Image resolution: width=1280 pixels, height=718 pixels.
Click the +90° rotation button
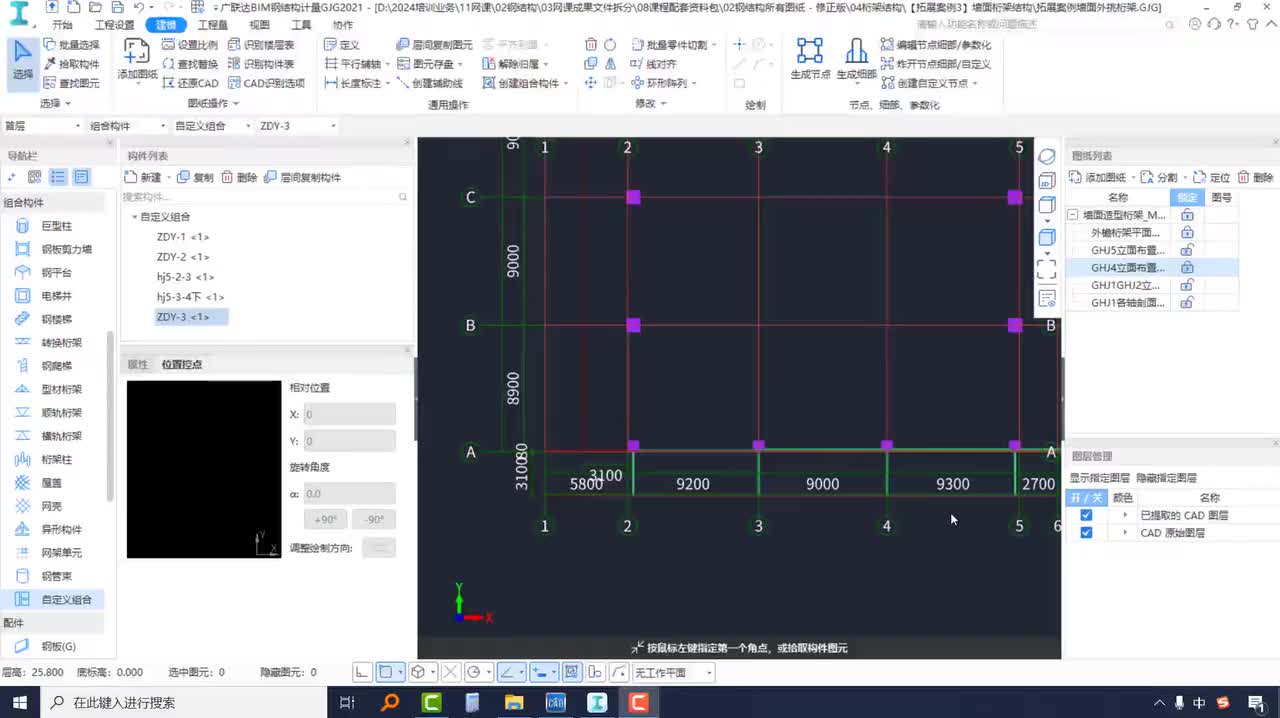click(x=326, y=519)
